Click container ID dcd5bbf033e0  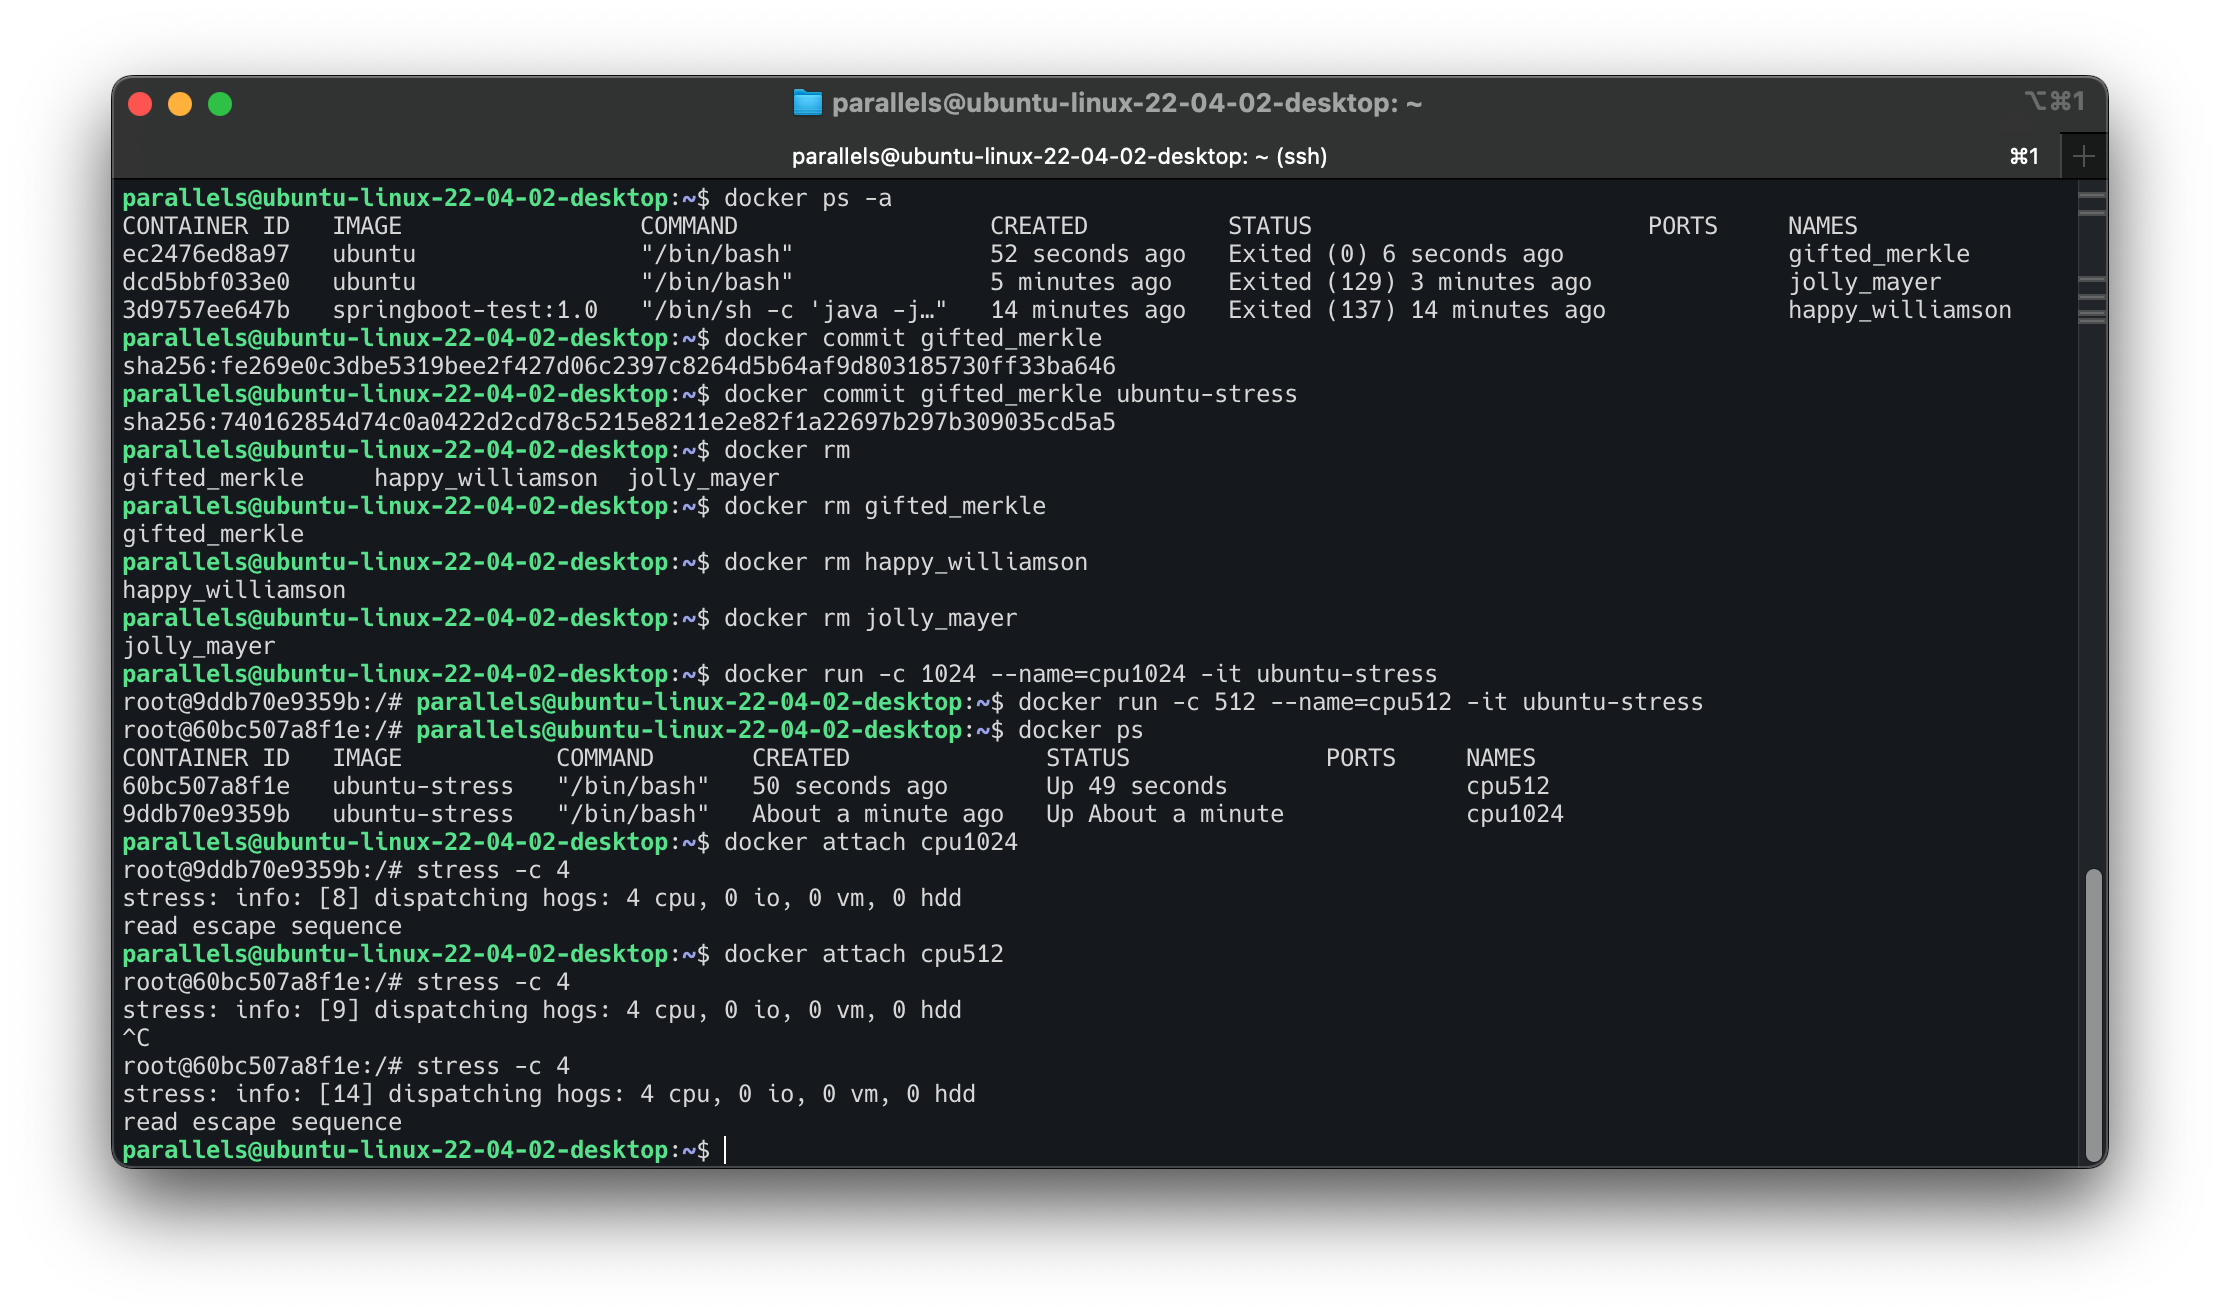[206, 282]
